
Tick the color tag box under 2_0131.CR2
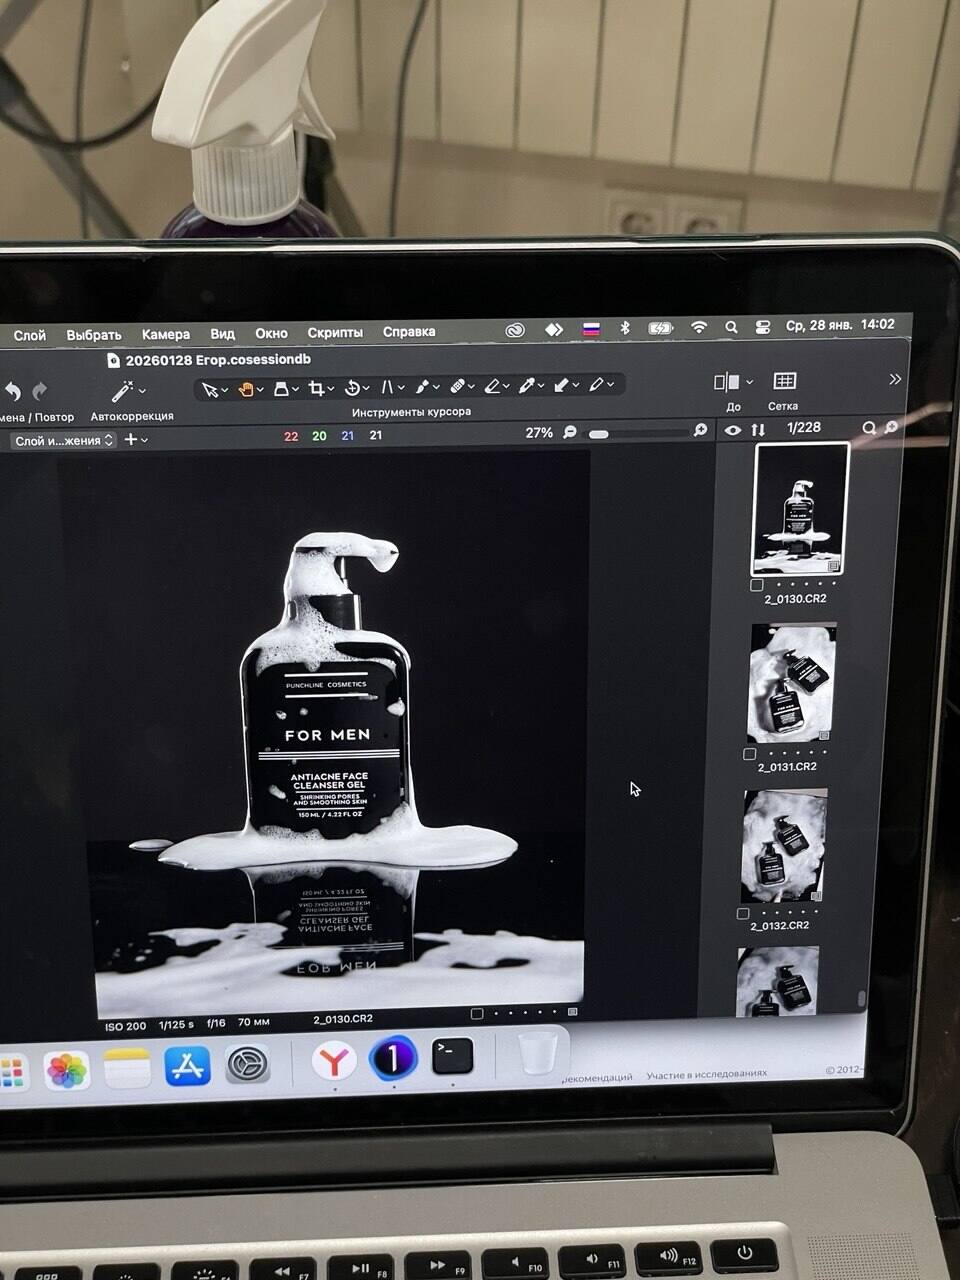[x=750, y=754]
